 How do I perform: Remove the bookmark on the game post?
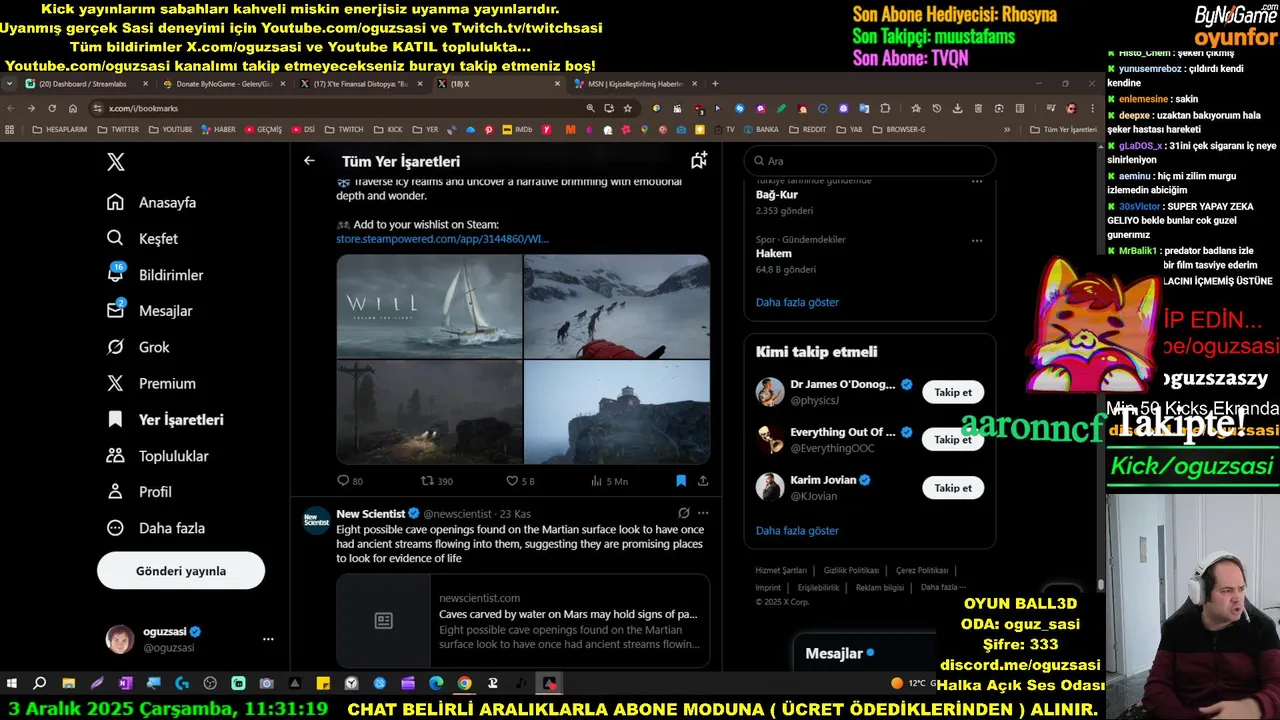click(x=681, y=481)
